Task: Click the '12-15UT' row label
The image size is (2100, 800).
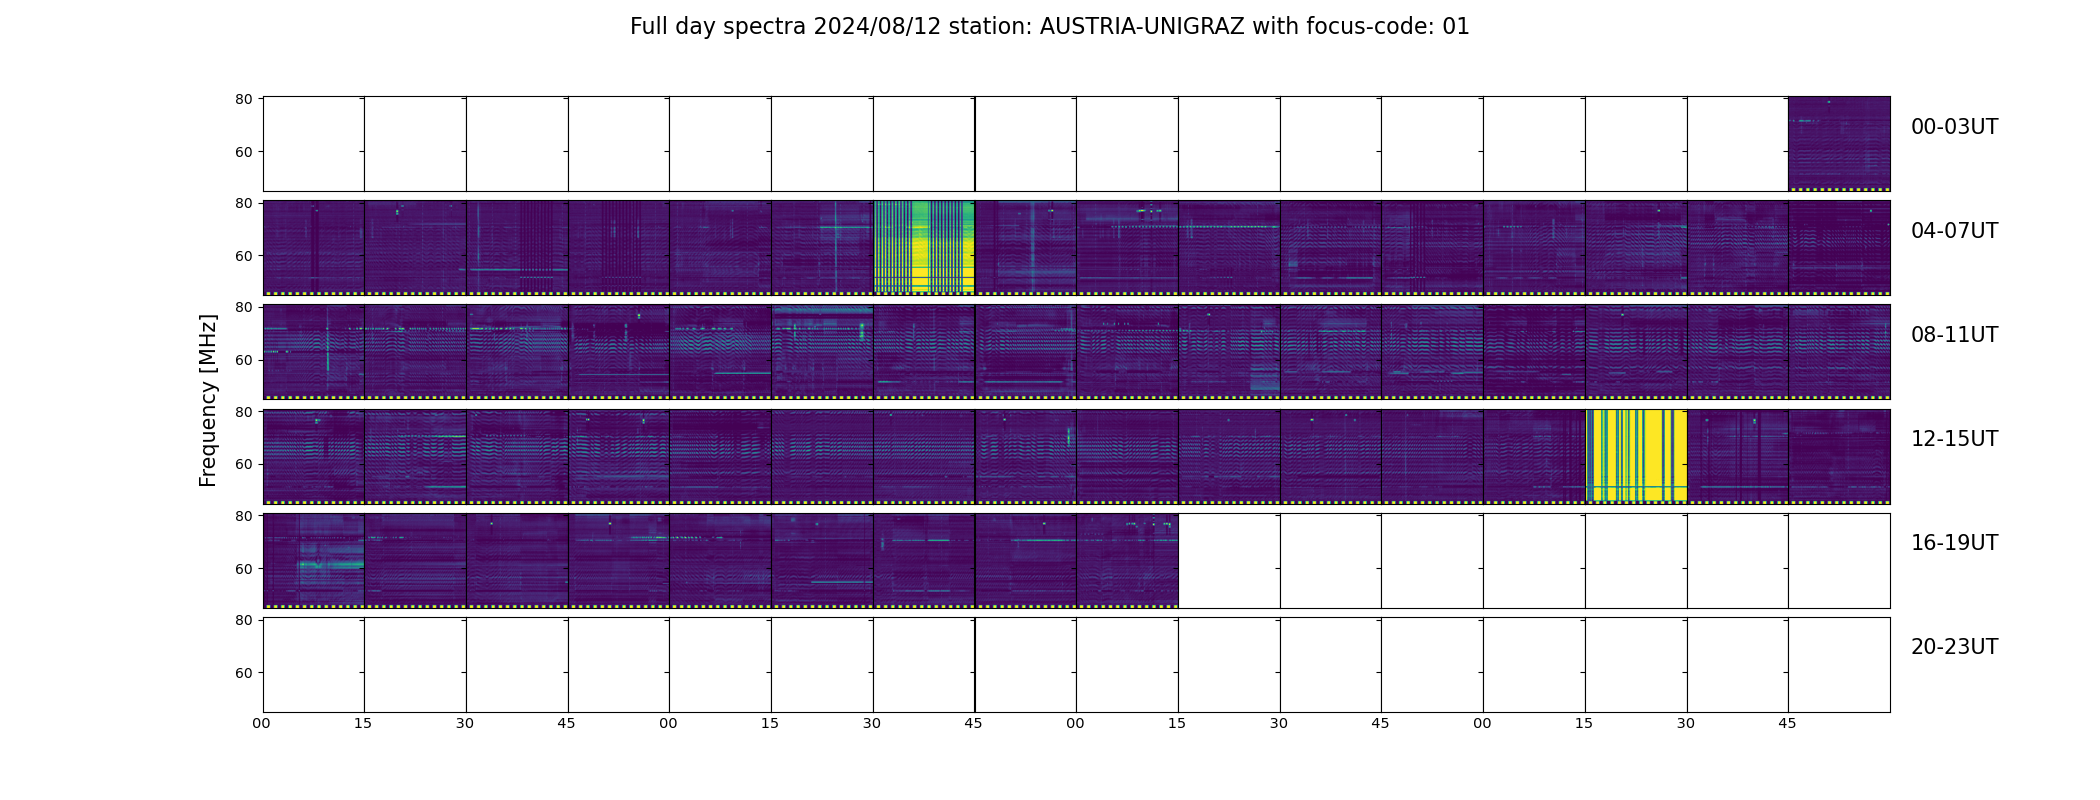Action: point(1954,439)
